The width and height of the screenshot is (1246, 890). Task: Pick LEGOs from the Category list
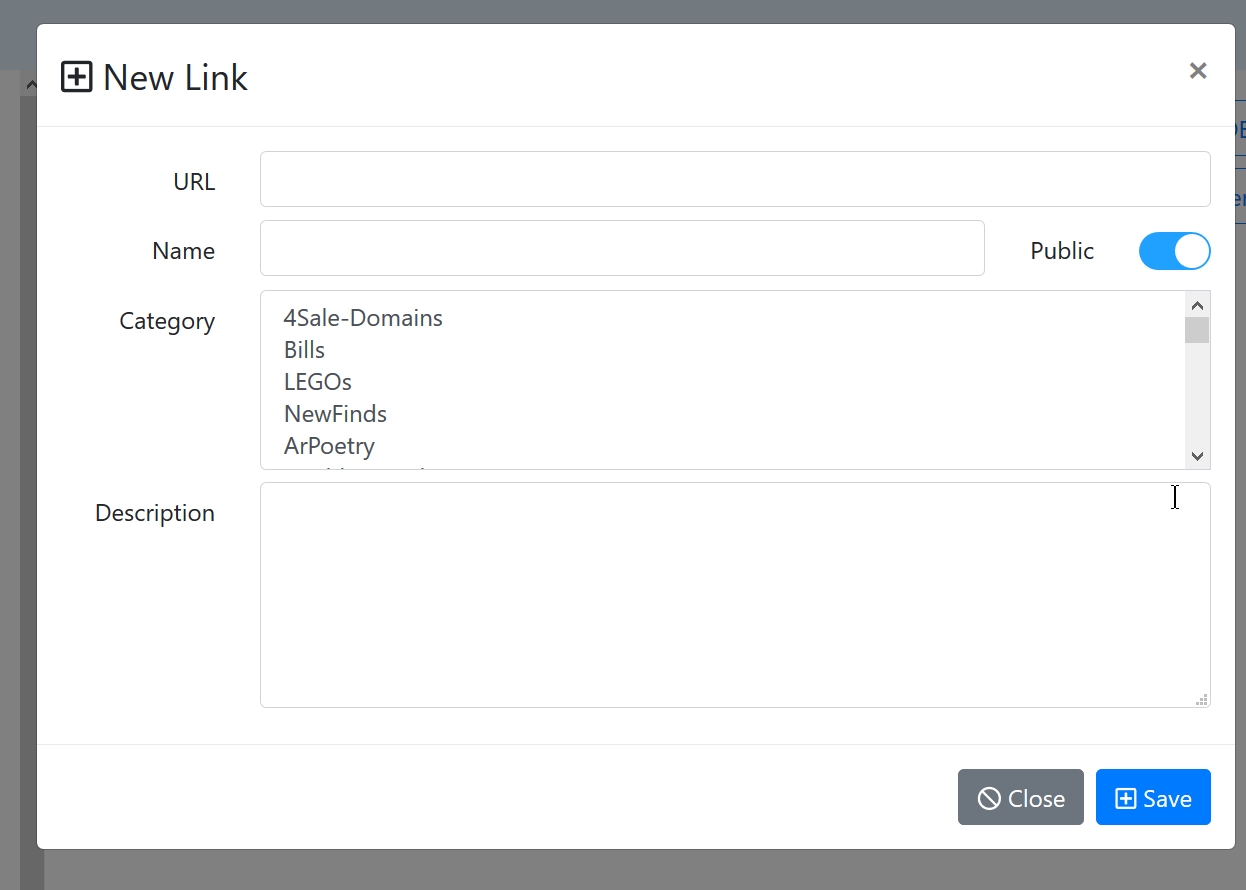[318, 382]
